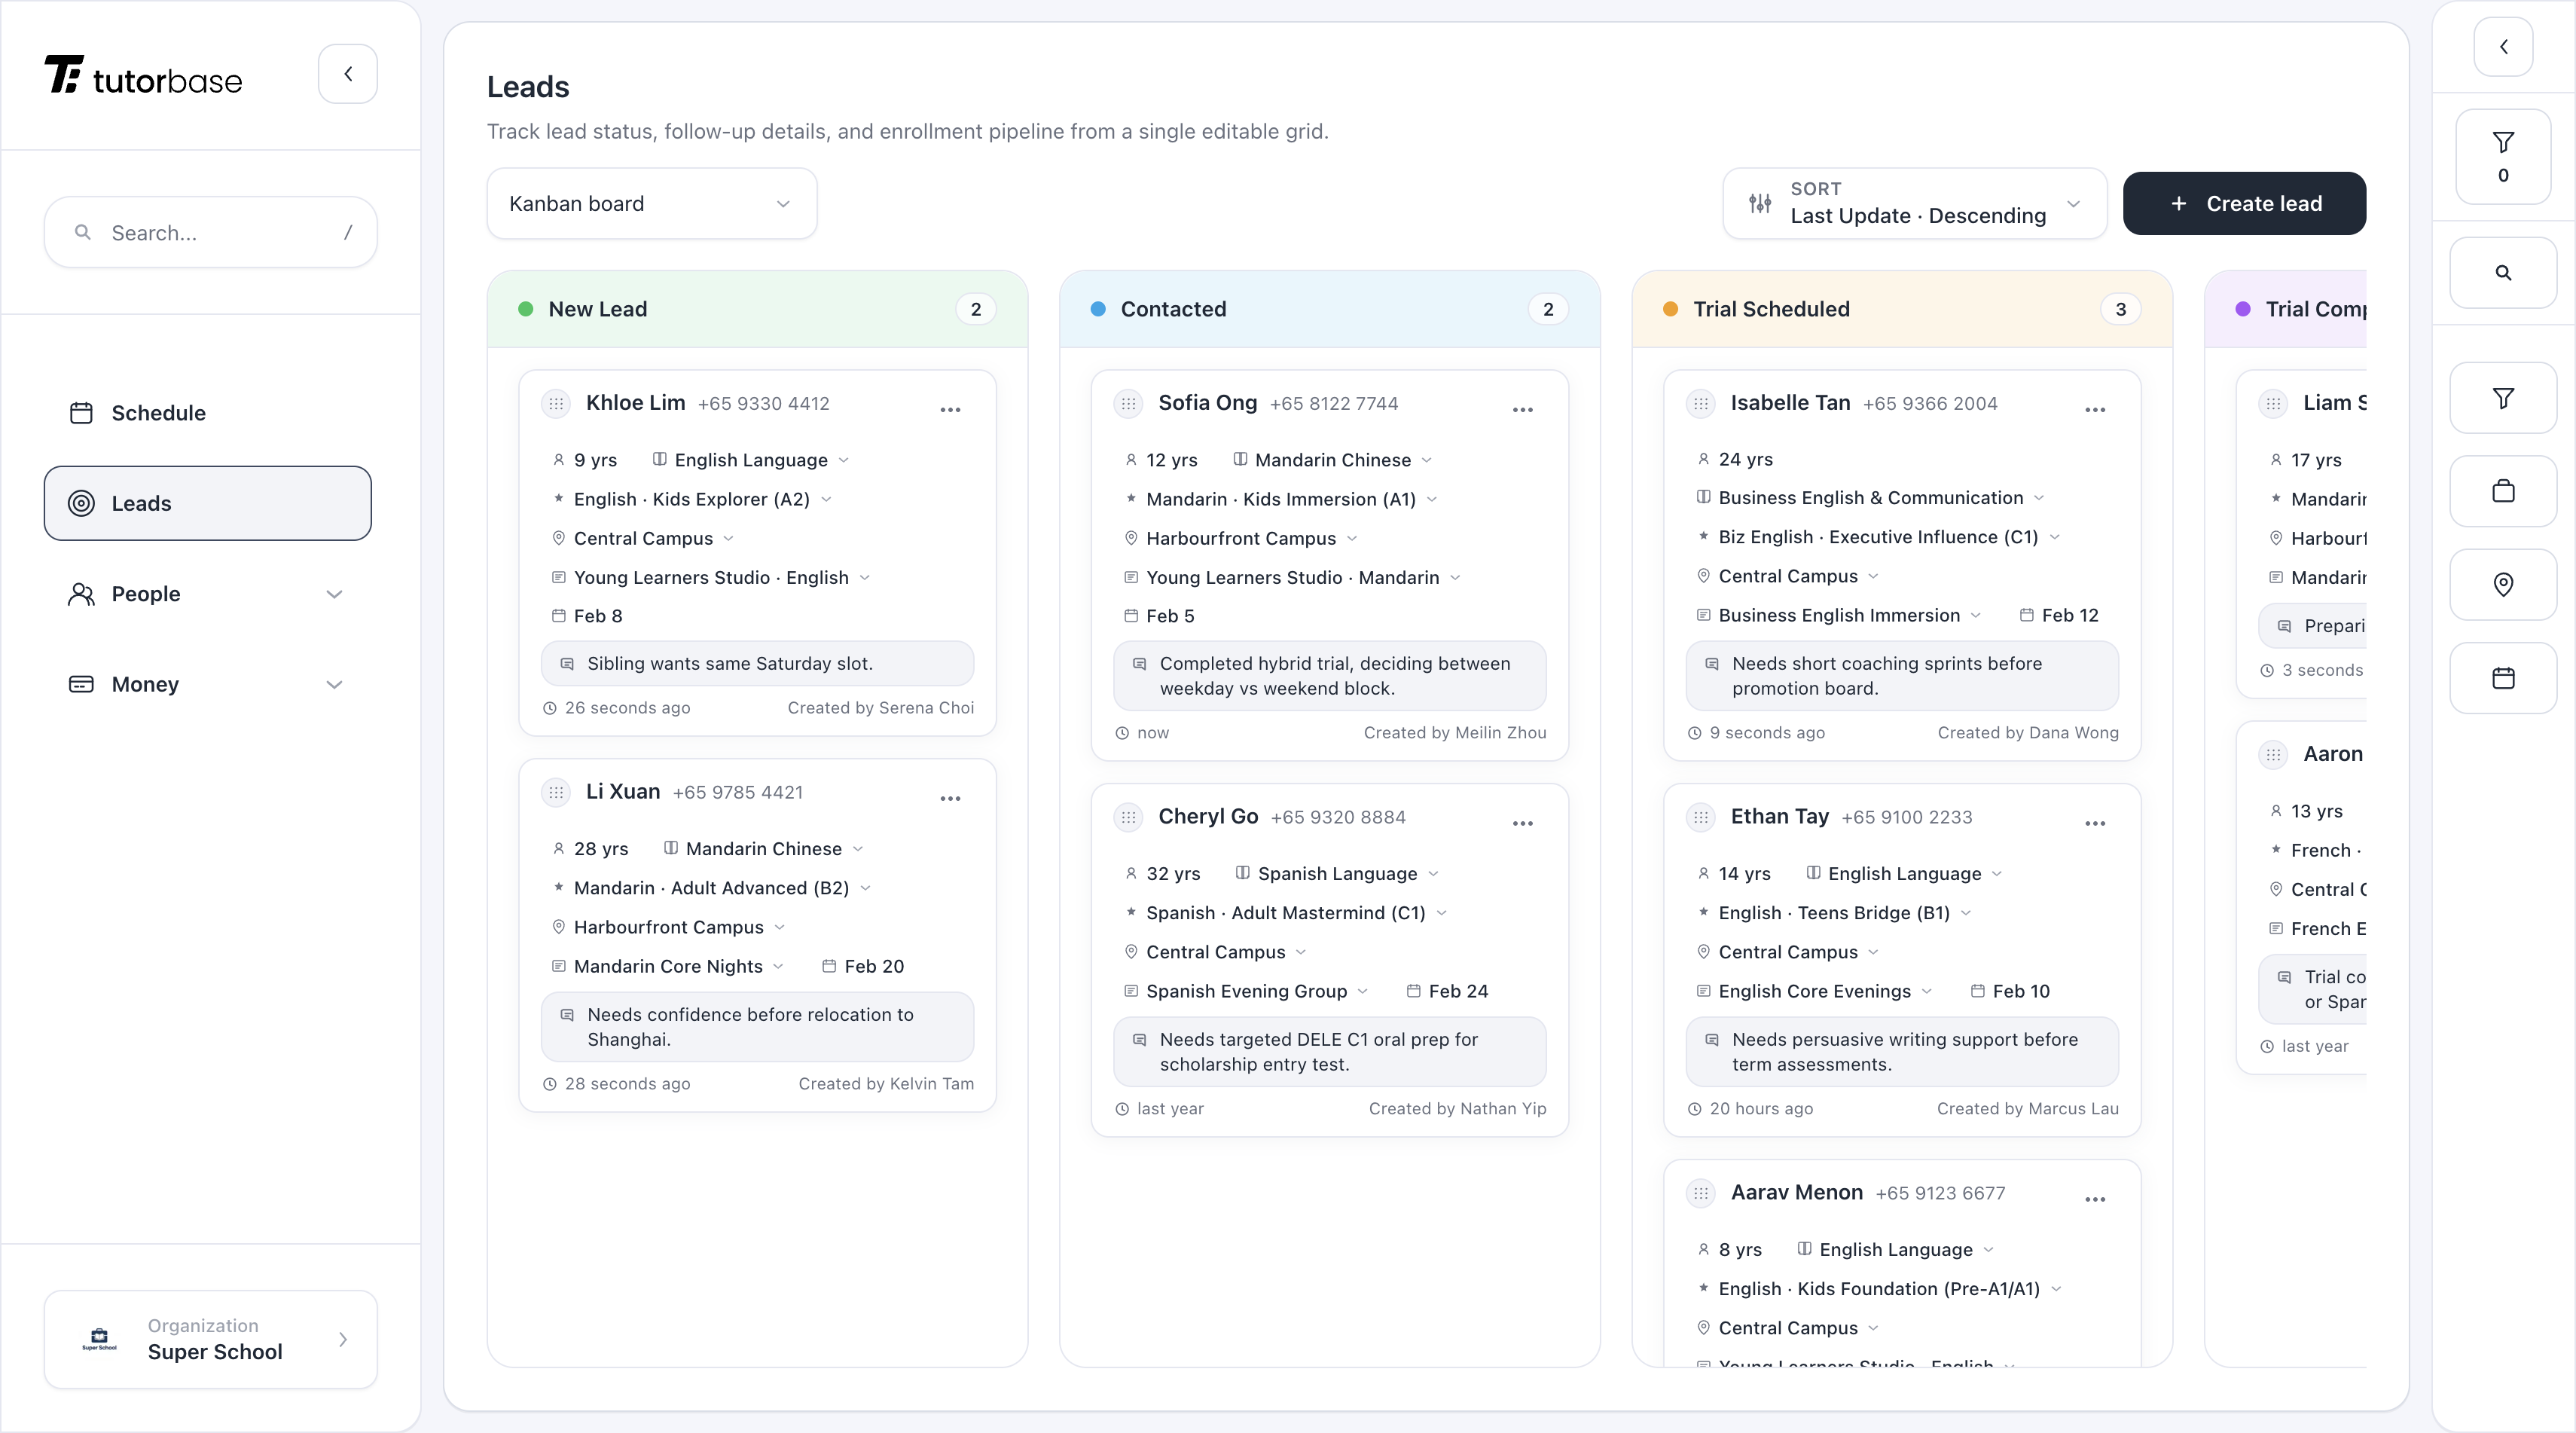Screen dimensions: 2576x1433
Task: Open the Sort Last Update dropdown
Action: coord(1913,204)
